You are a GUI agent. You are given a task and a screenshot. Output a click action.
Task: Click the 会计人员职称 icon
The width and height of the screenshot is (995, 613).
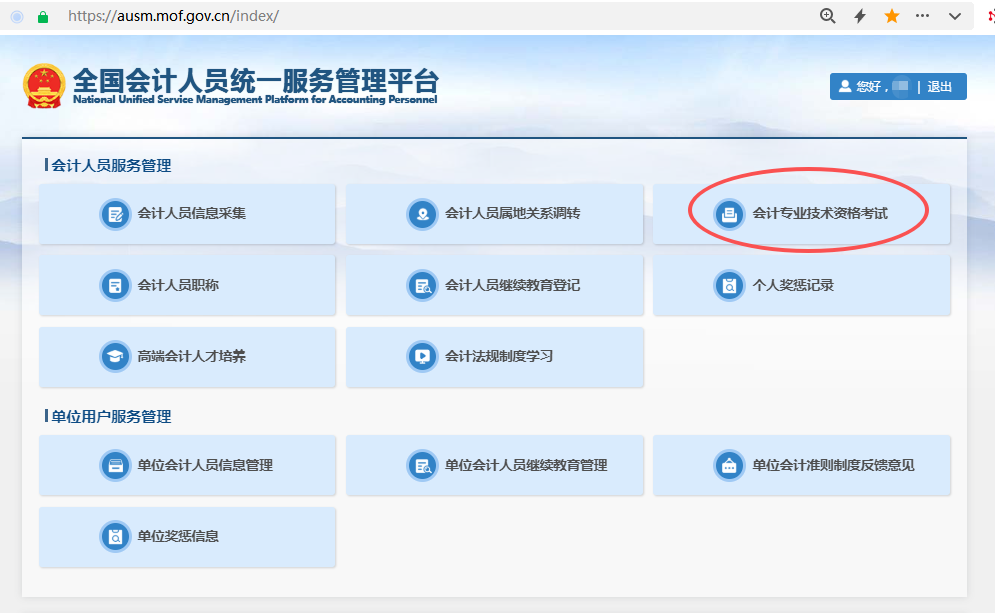[114, 285]
